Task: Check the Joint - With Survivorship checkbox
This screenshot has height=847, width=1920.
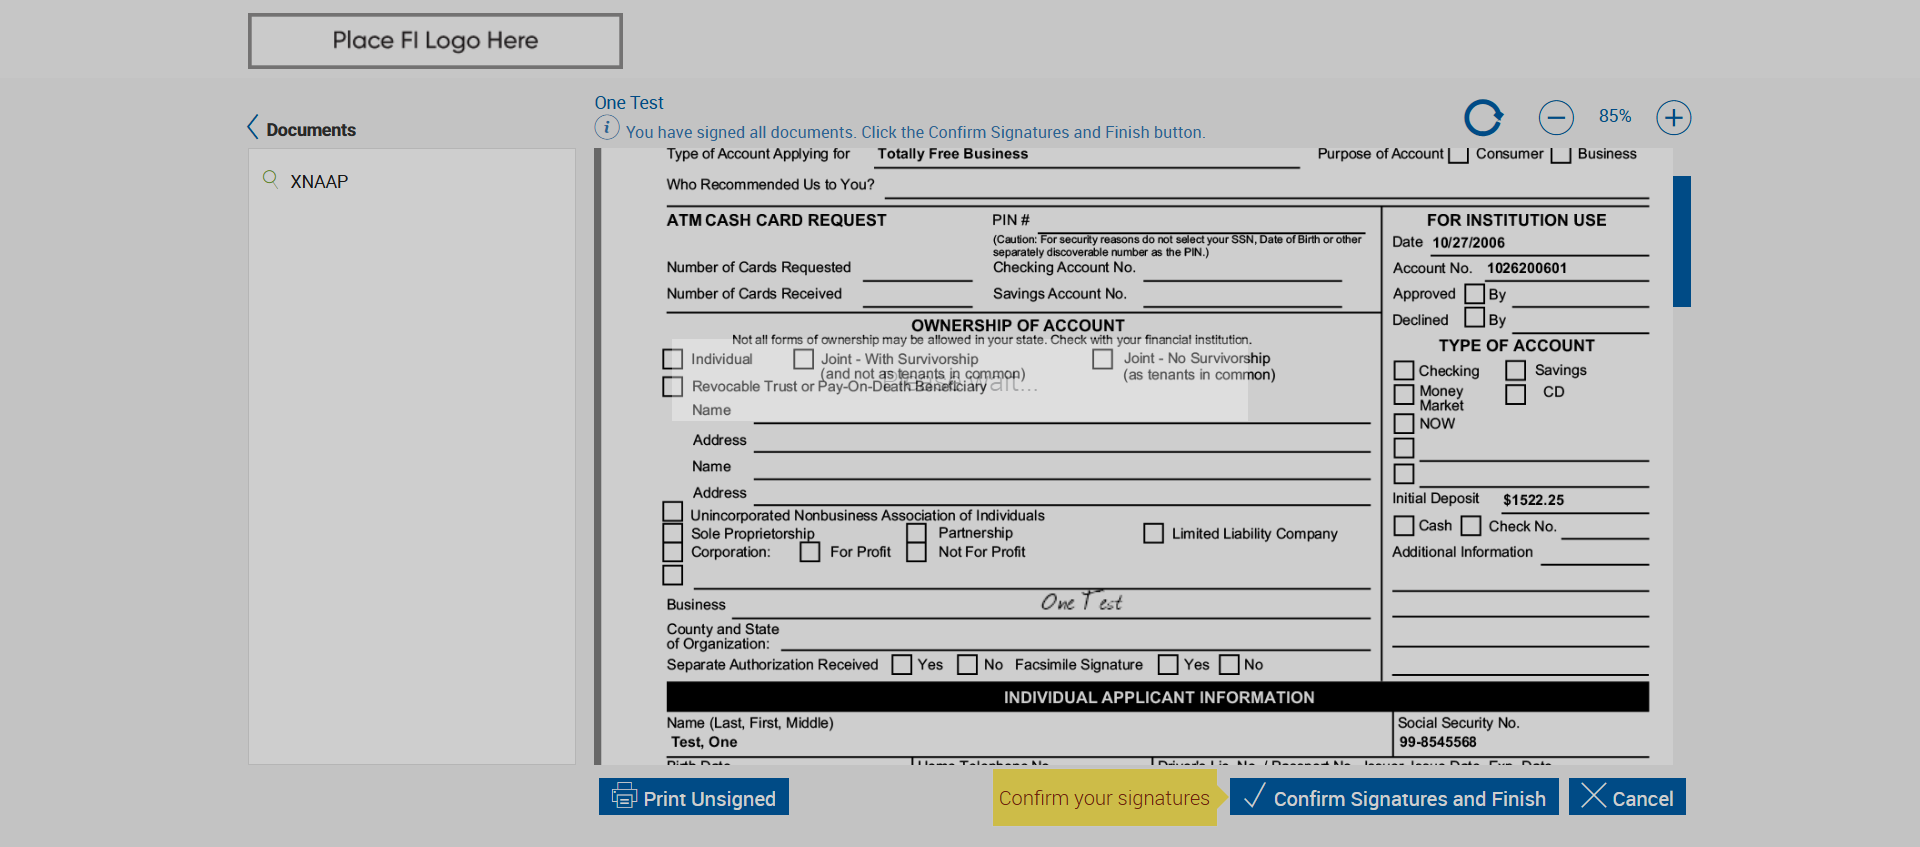Action: tap(803, 358)
